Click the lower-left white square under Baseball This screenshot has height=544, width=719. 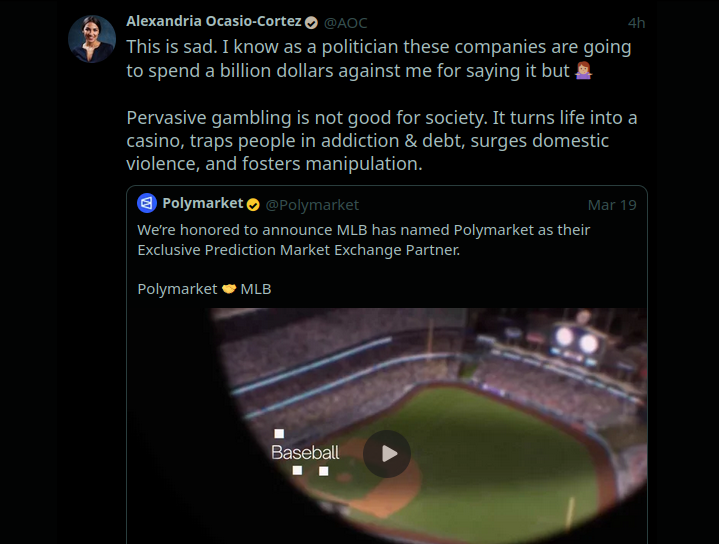point(297,470)
